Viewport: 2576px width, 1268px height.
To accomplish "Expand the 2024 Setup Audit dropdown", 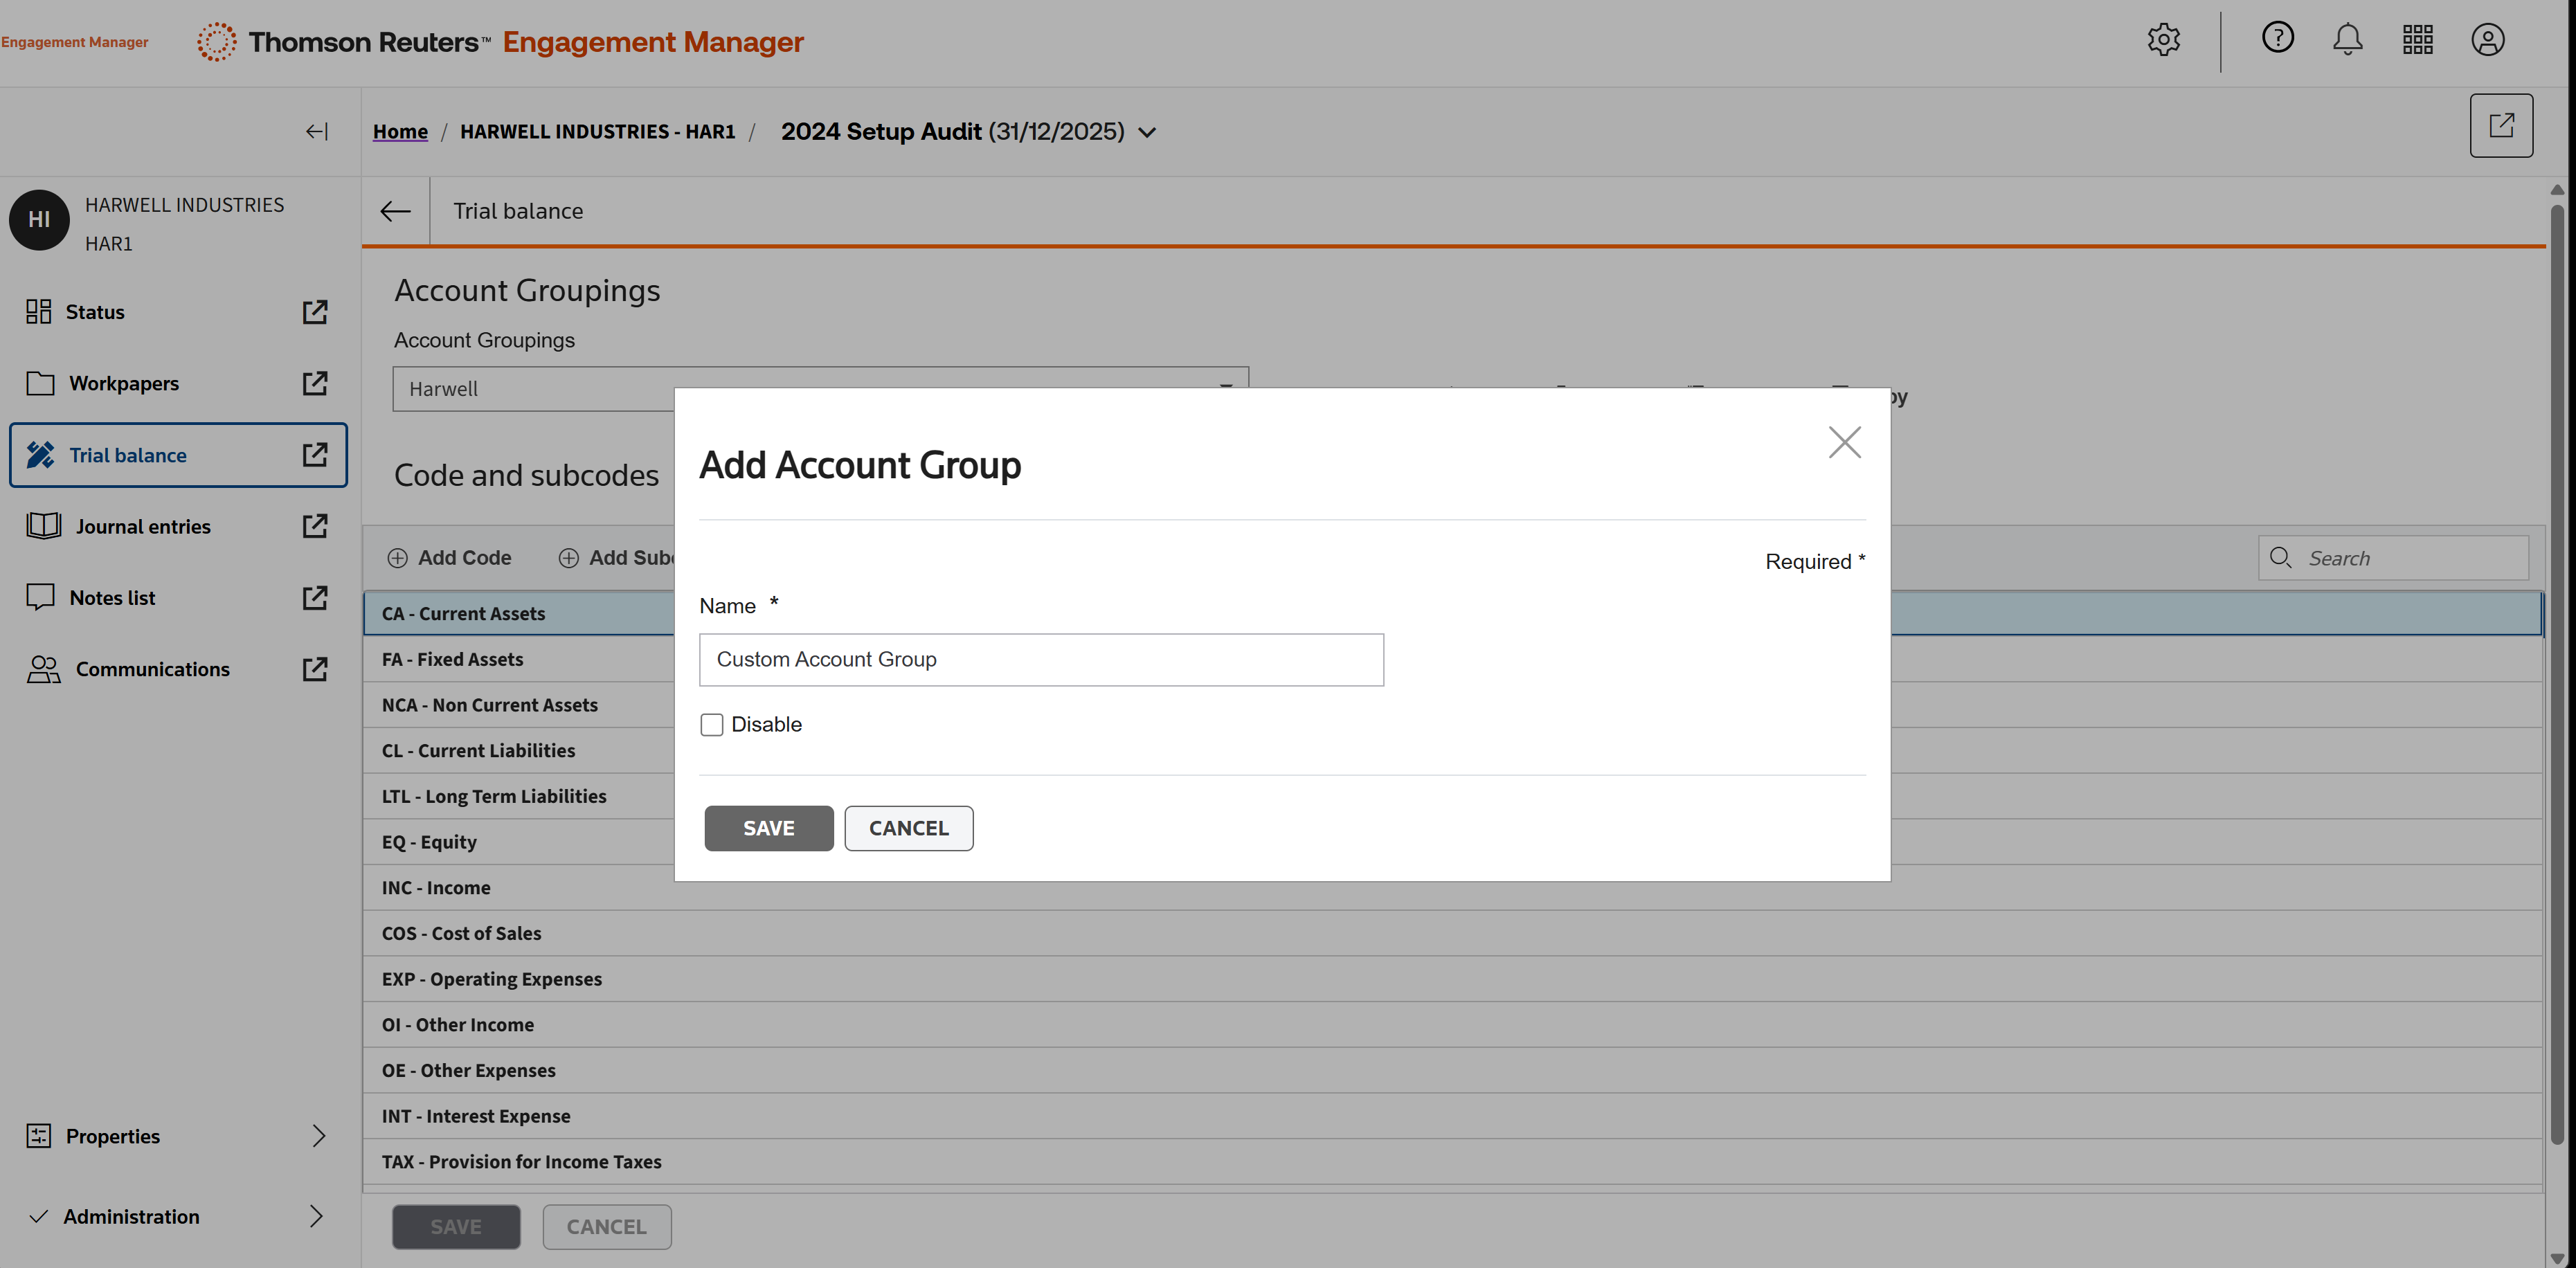I will [1148, 132].
